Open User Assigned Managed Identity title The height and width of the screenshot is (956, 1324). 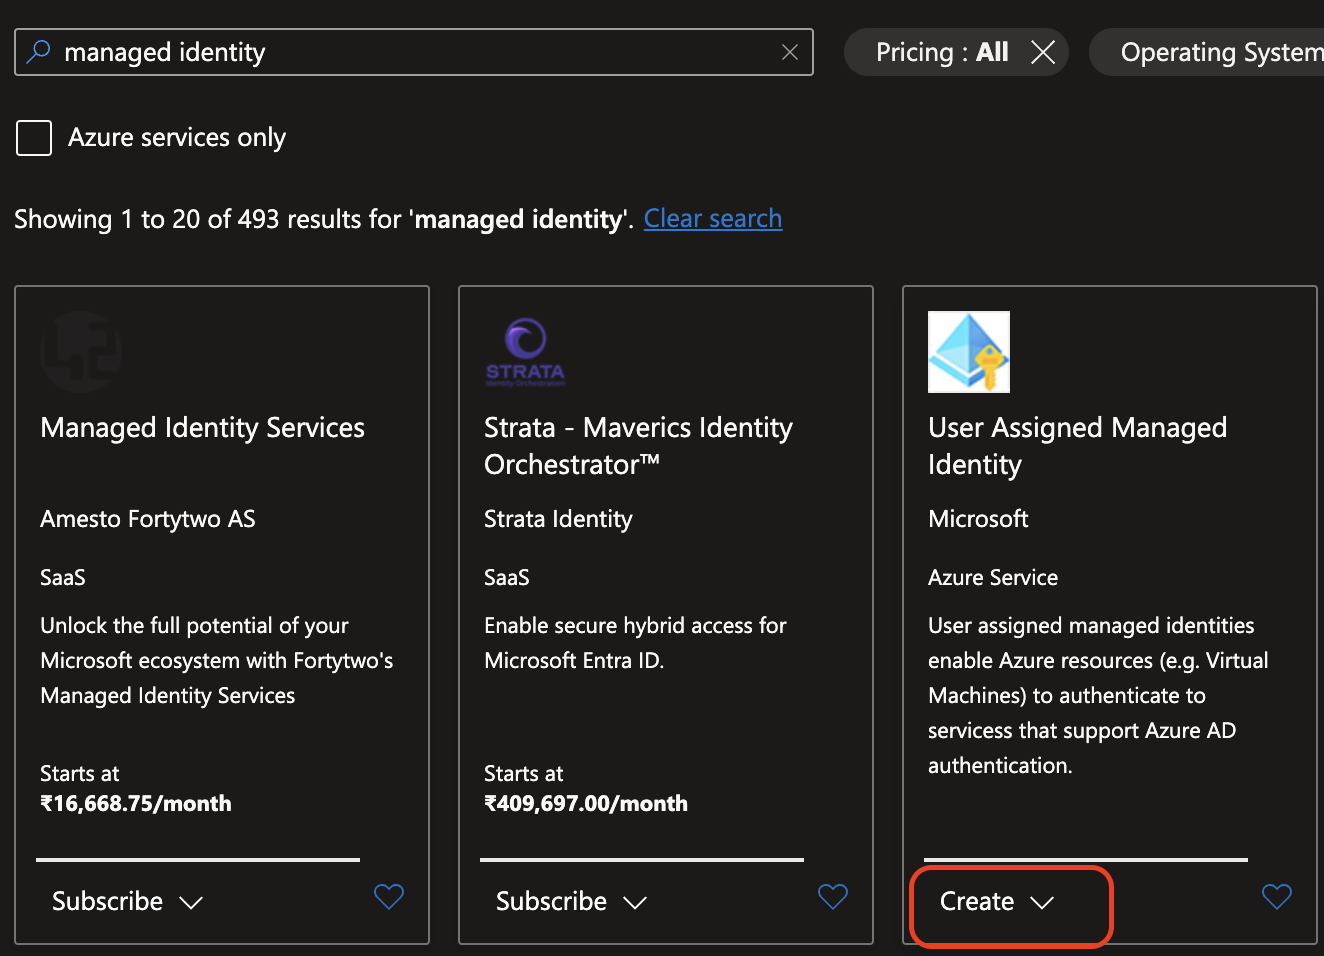tap(1077, 446)
